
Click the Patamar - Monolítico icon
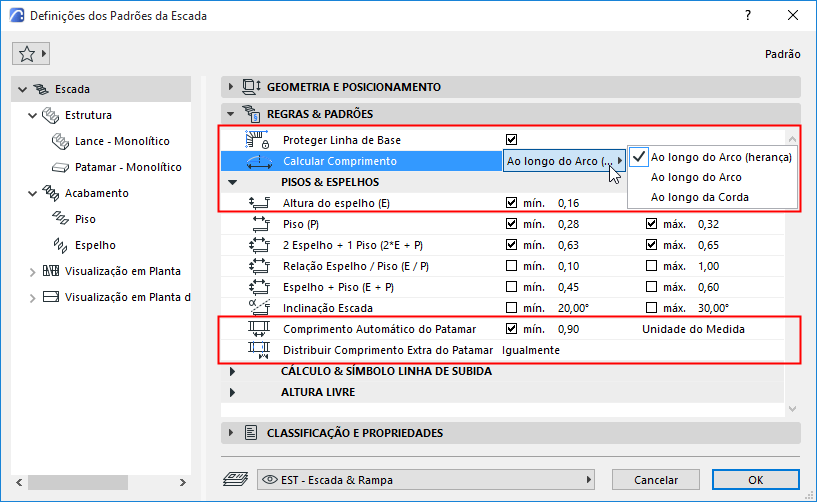tap(60, 167)
